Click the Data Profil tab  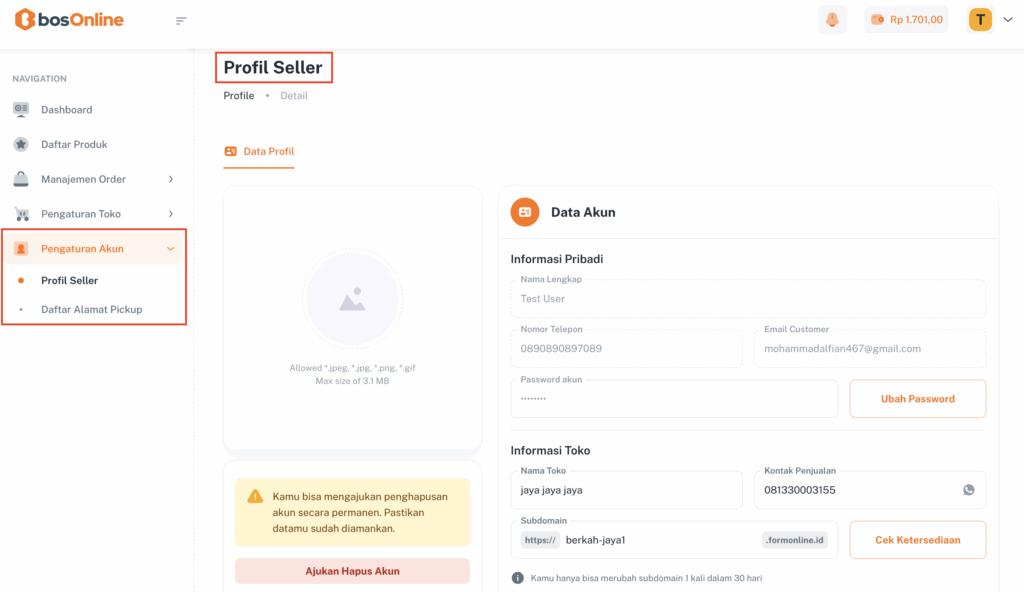pos(259,152)
